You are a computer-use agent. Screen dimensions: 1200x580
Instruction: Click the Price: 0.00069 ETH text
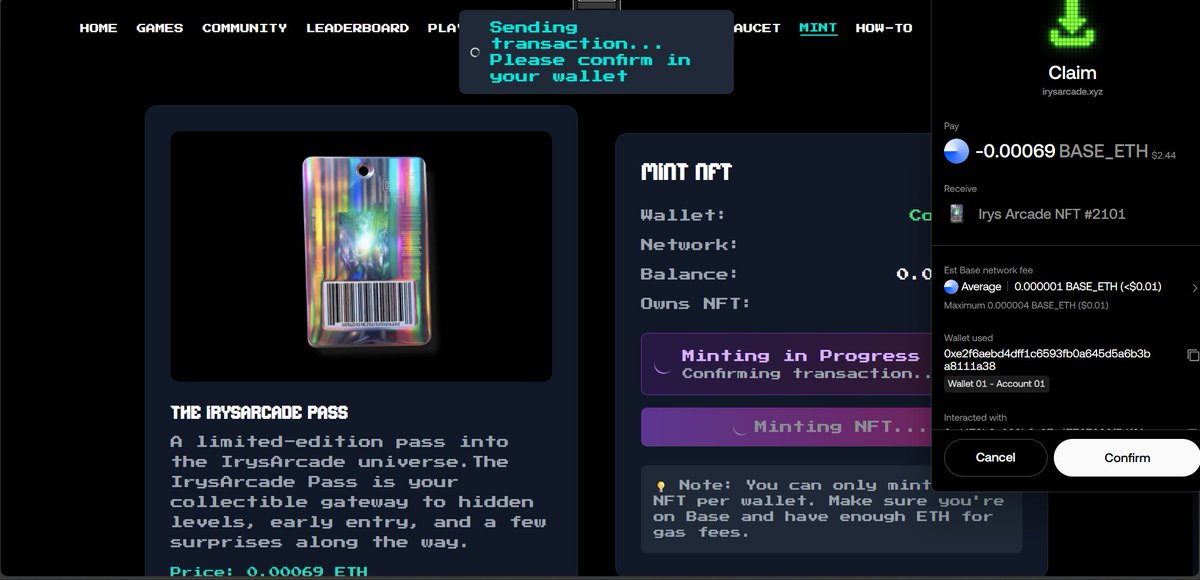[268, 572]
